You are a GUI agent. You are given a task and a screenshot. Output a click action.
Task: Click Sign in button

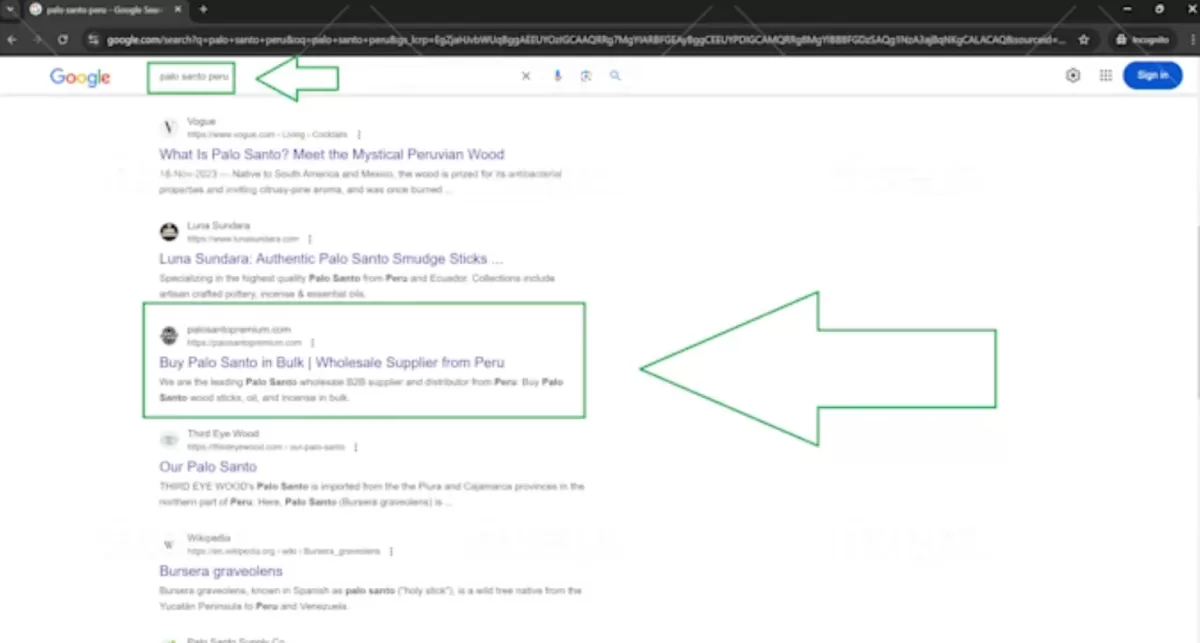1152,75
